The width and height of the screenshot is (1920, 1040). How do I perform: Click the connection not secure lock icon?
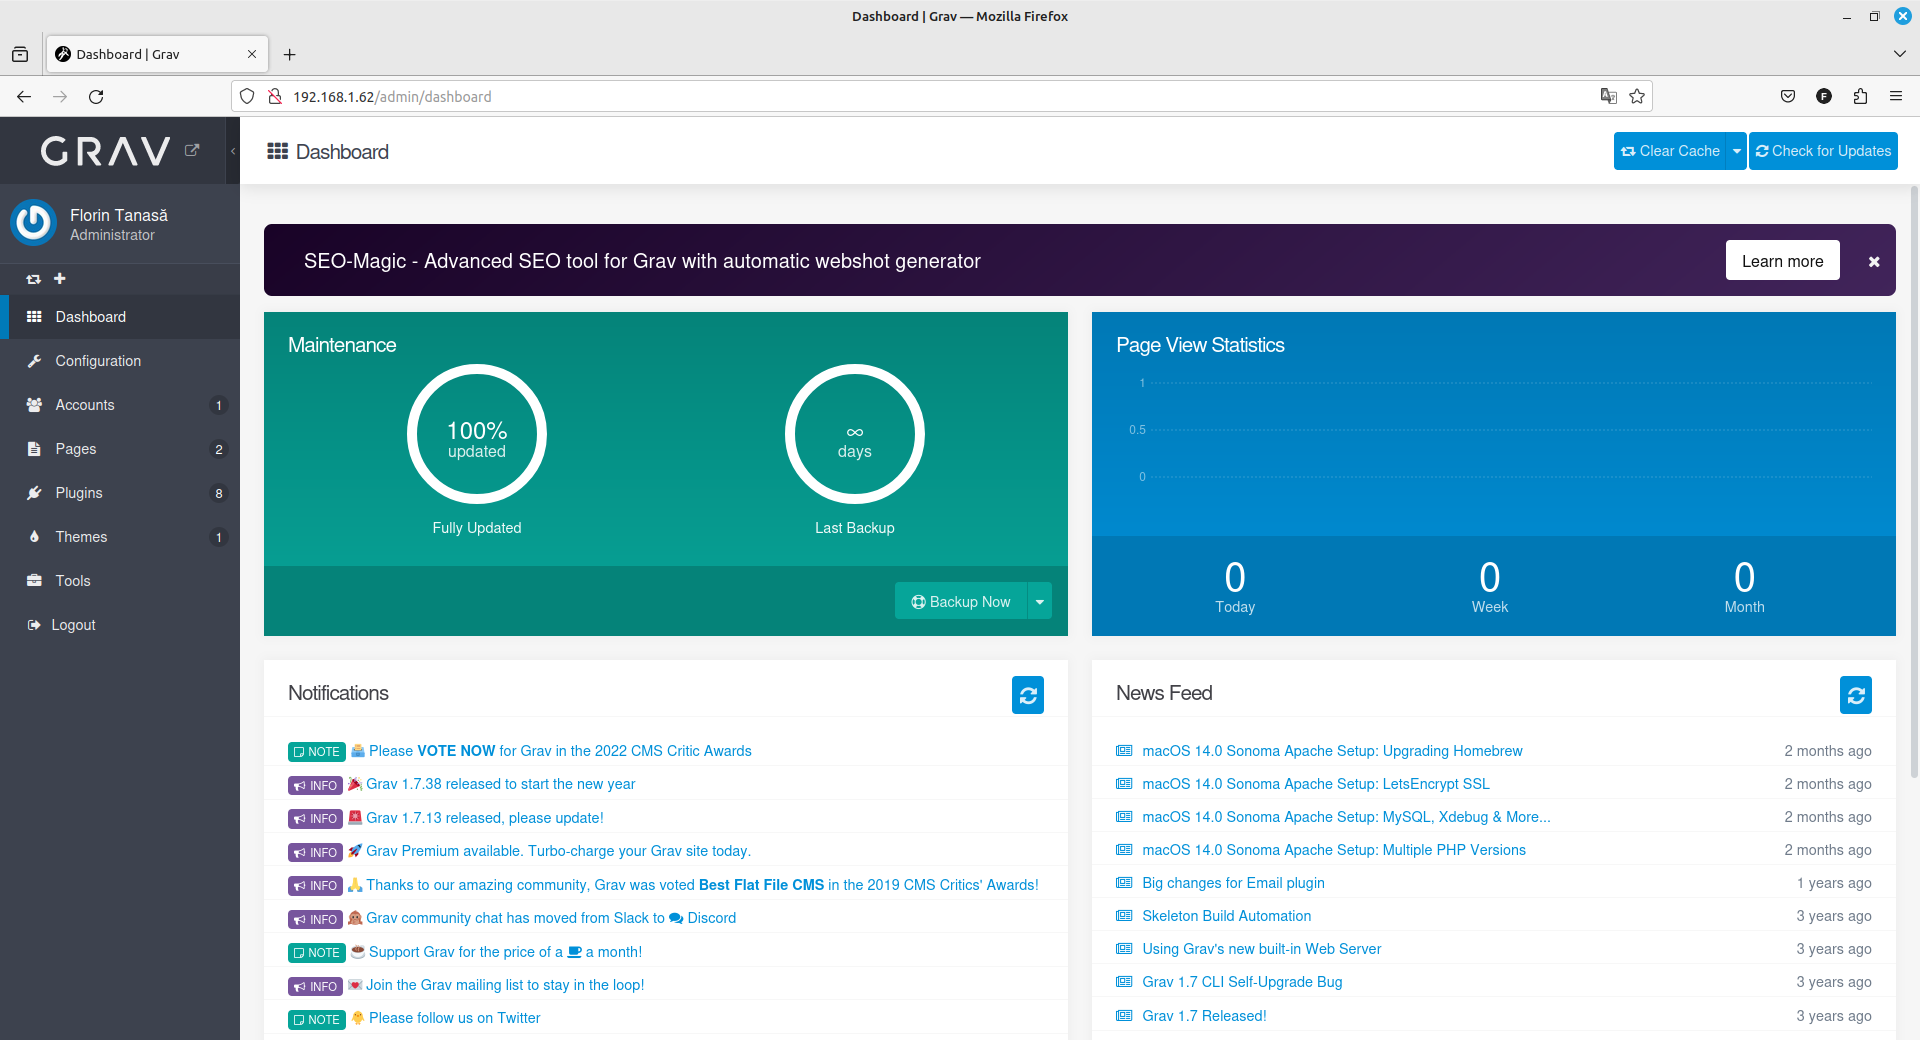coord(275,97)
